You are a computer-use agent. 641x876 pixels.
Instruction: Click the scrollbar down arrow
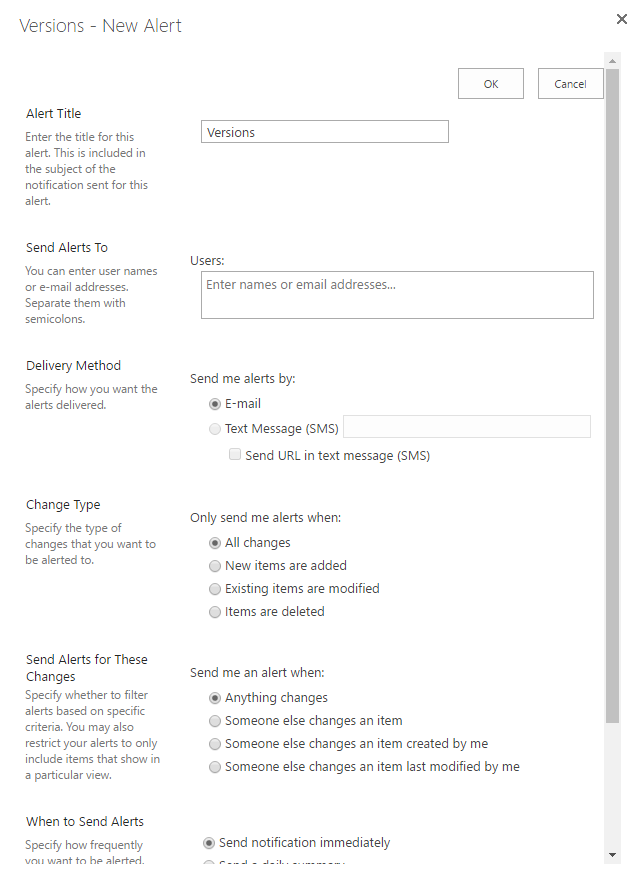[612, 855]
